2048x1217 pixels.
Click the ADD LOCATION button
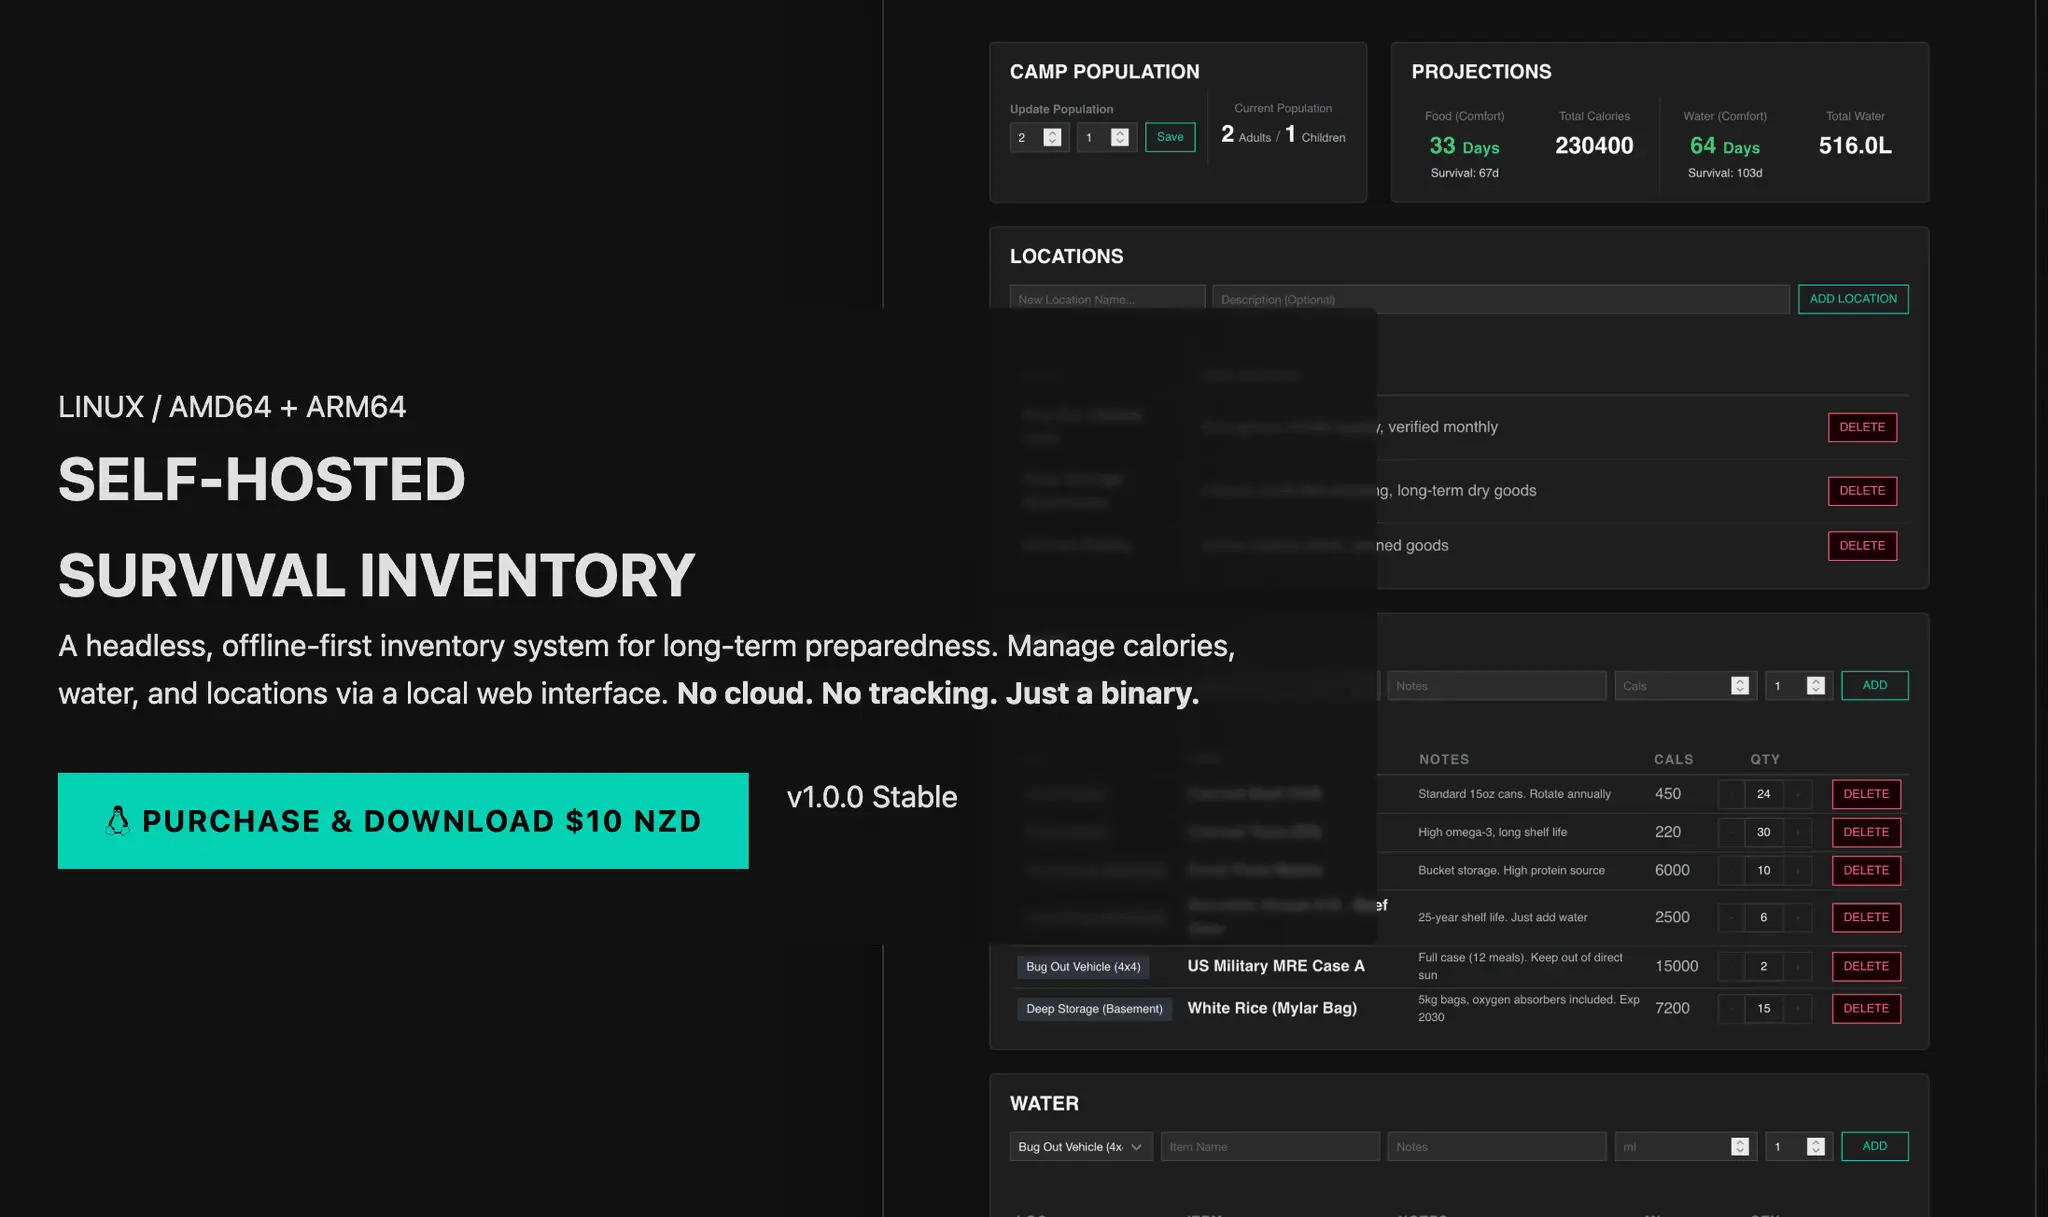click(x=1853, y=299)
